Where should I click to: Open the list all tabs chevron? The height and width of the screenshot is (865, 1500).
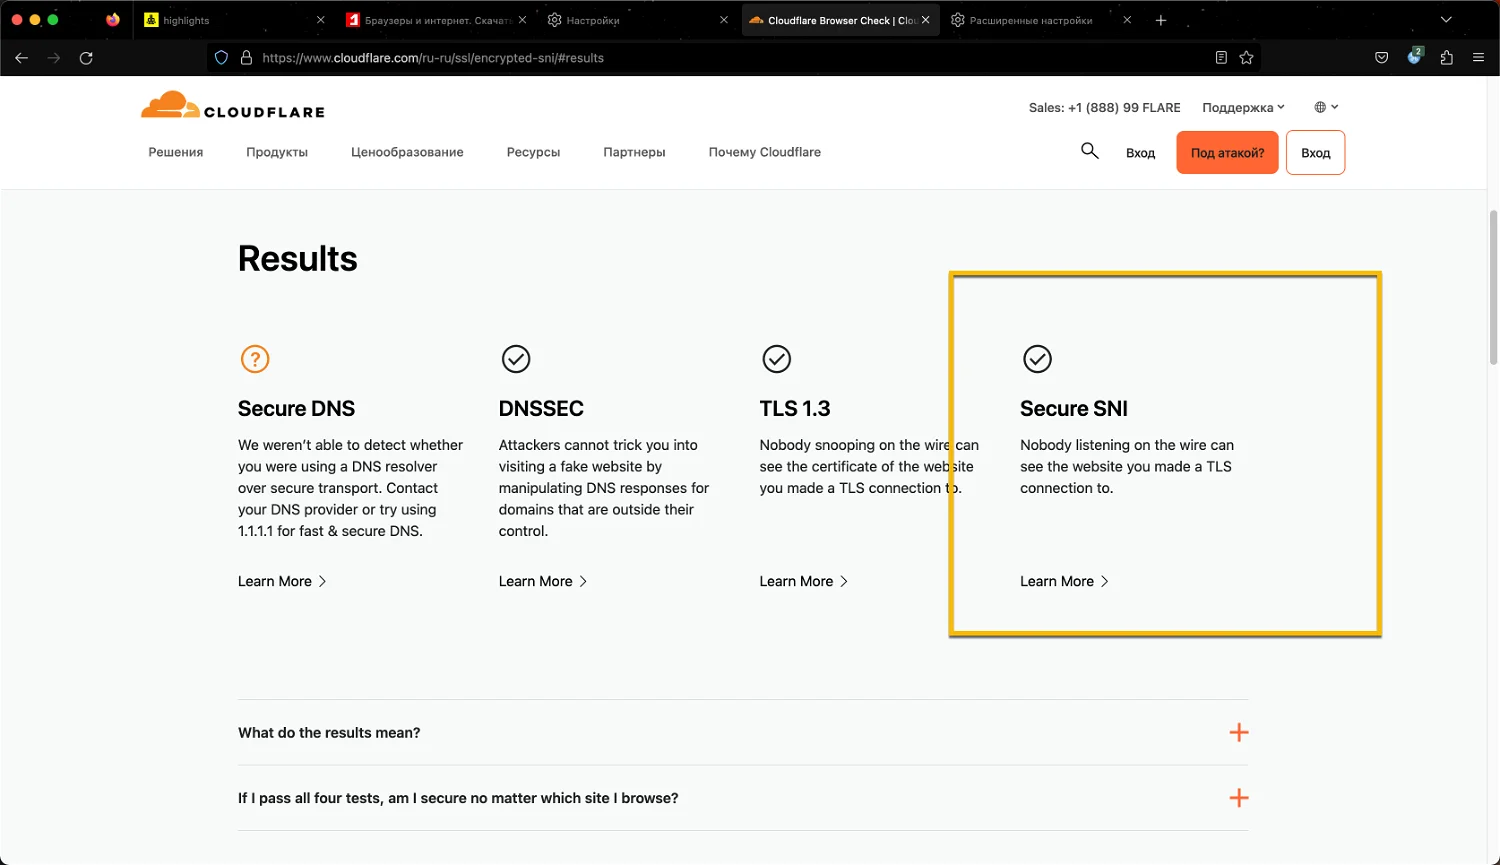click(1445, 20)
